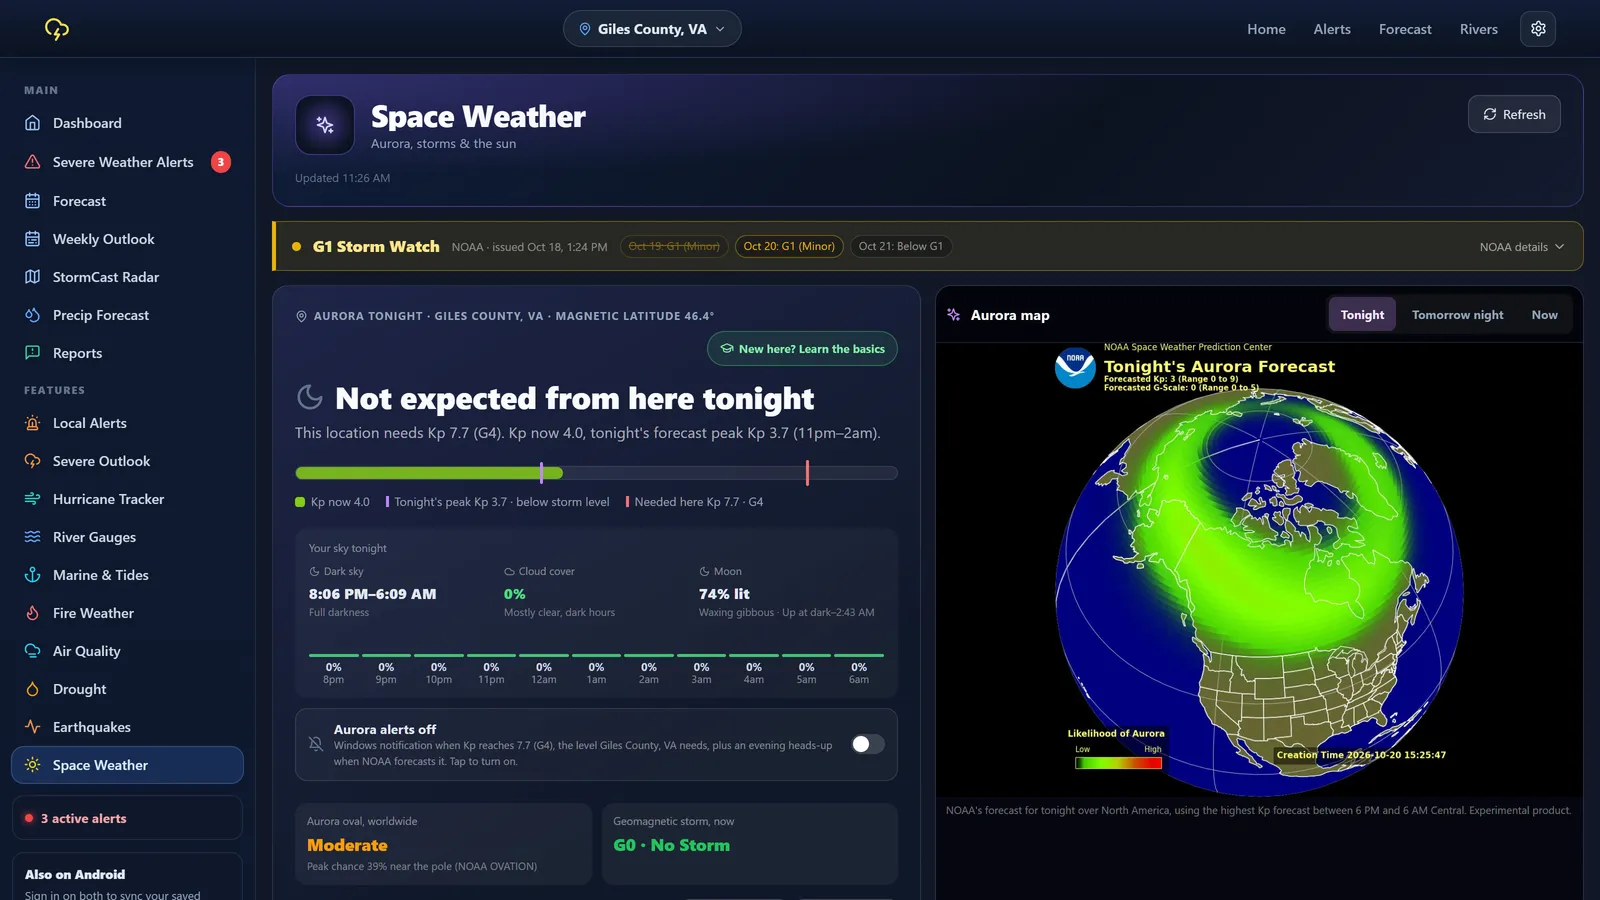Click the red Needed Kp 7.7 marker
This screenshot has width=1600, height=900.
point(807,473)
